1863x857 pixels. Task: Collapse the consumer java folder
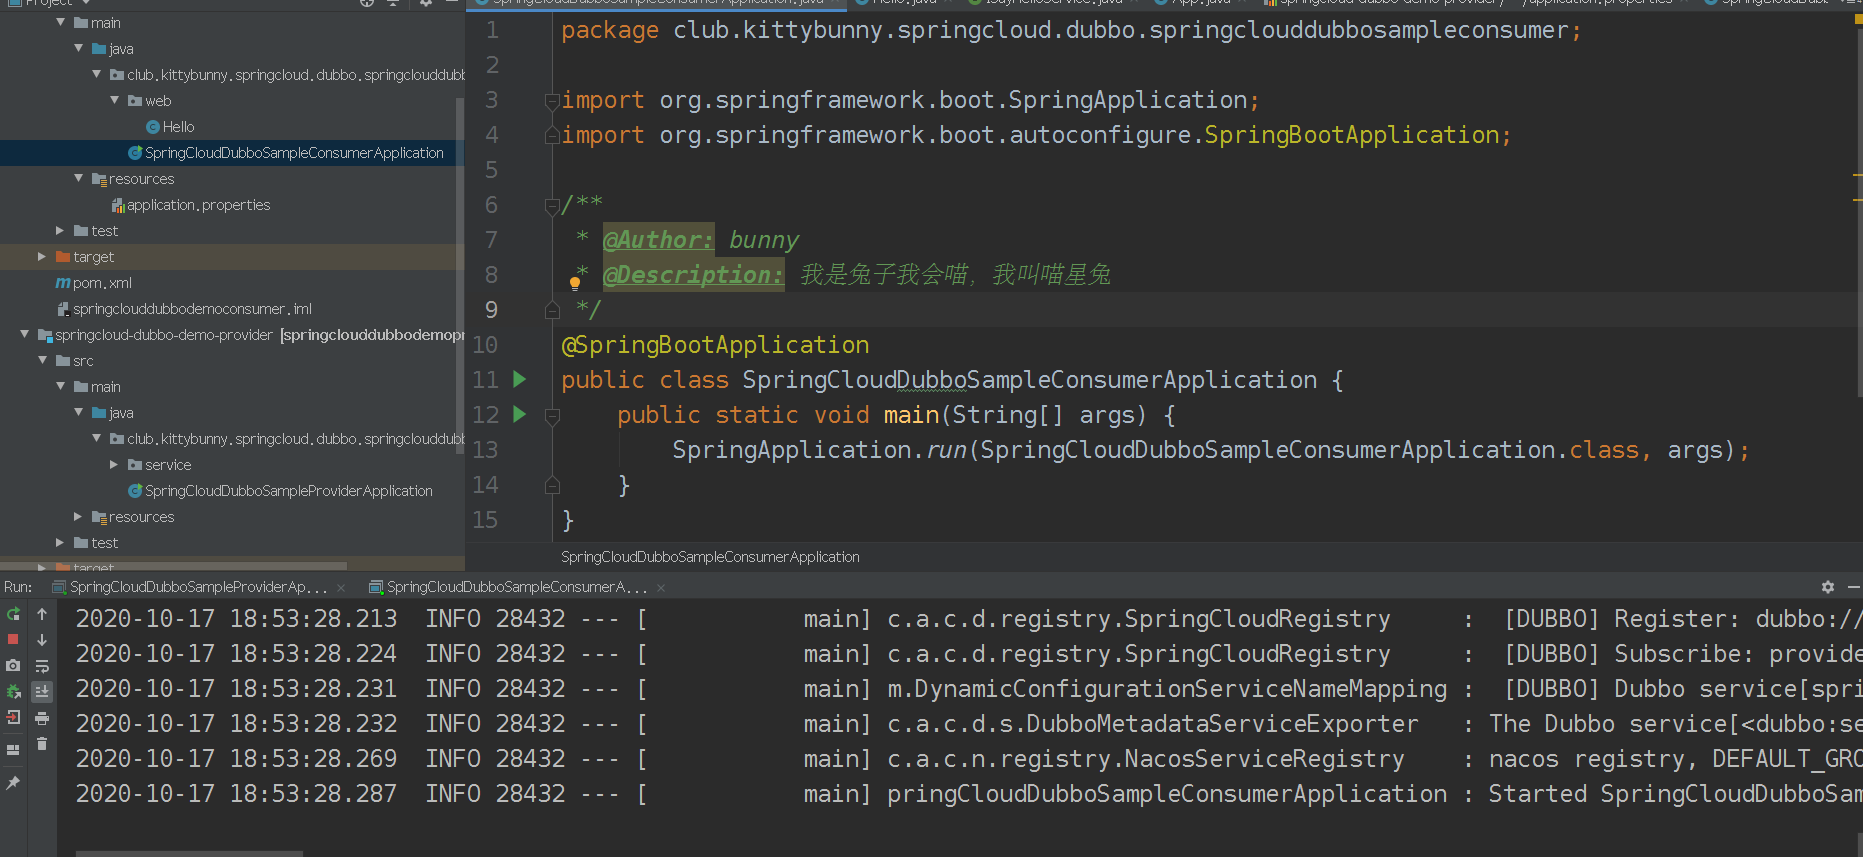79,48
